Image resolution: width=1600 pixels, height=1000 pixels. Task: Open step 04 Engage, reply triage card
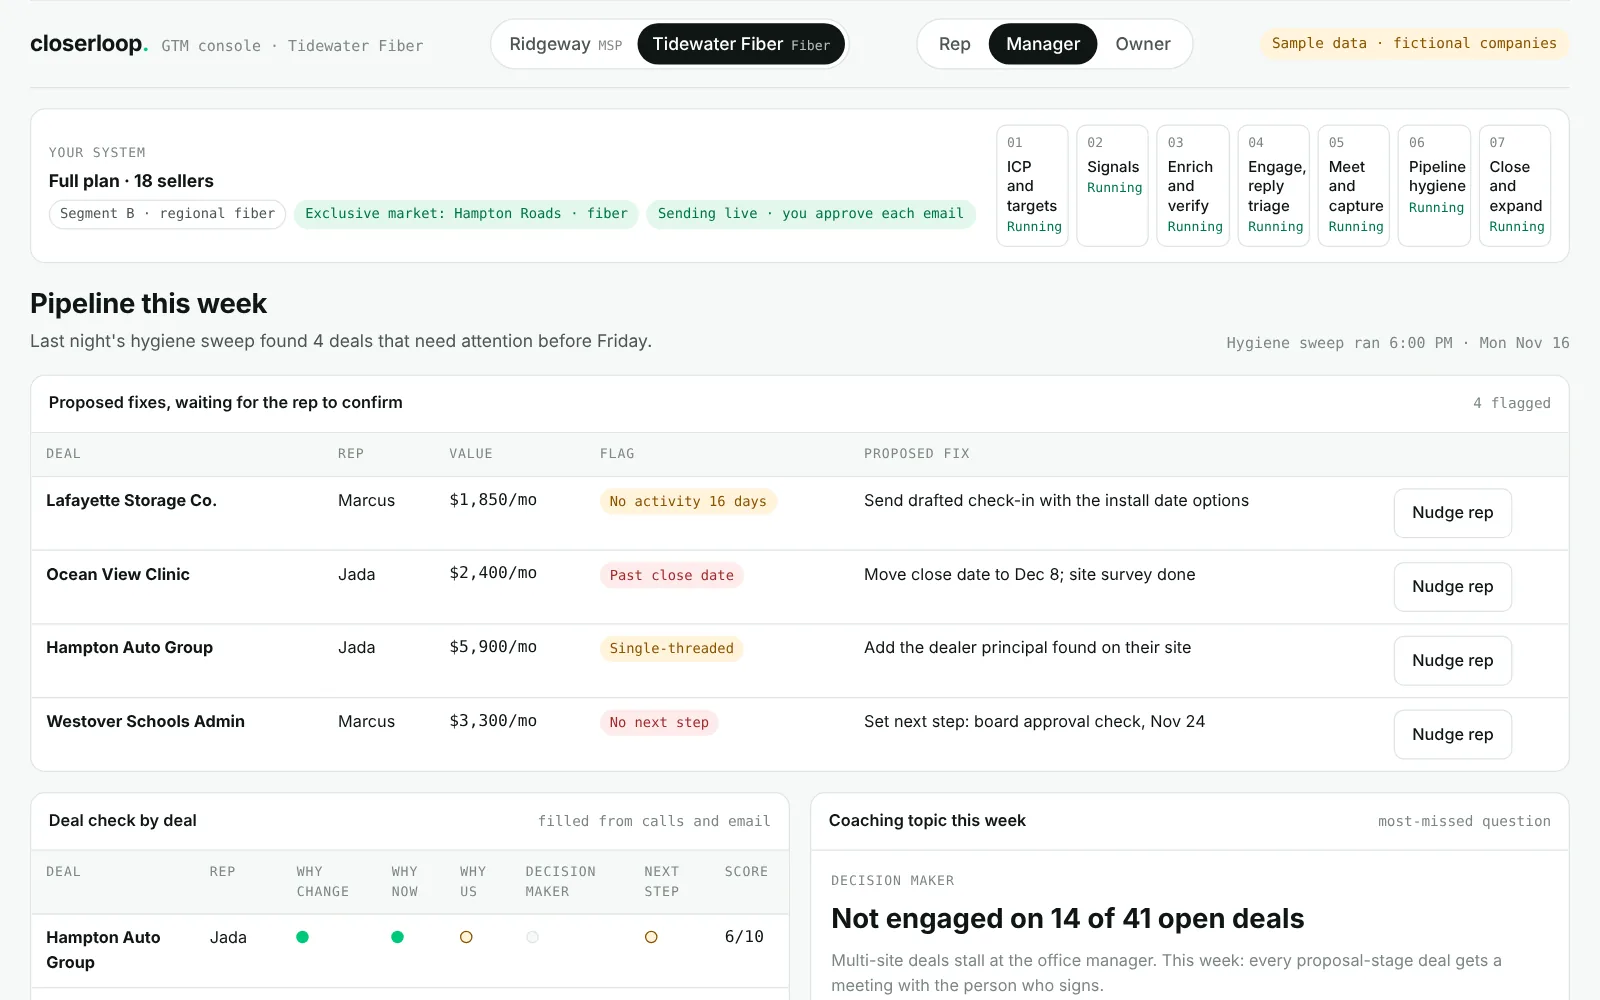coord(1274,185)
